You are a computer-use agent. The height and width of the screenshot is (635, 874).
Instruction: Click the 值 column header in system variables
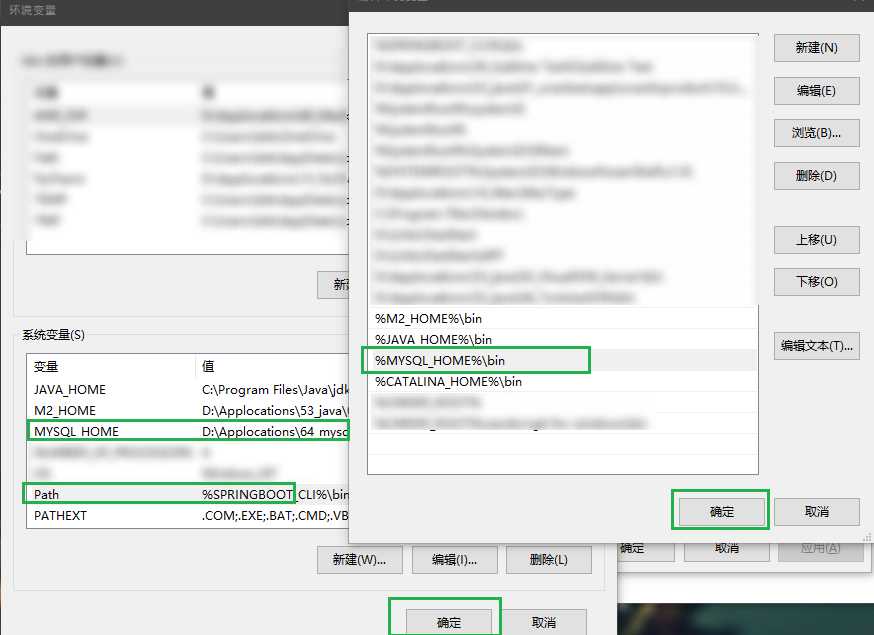(x=273, y=366)
